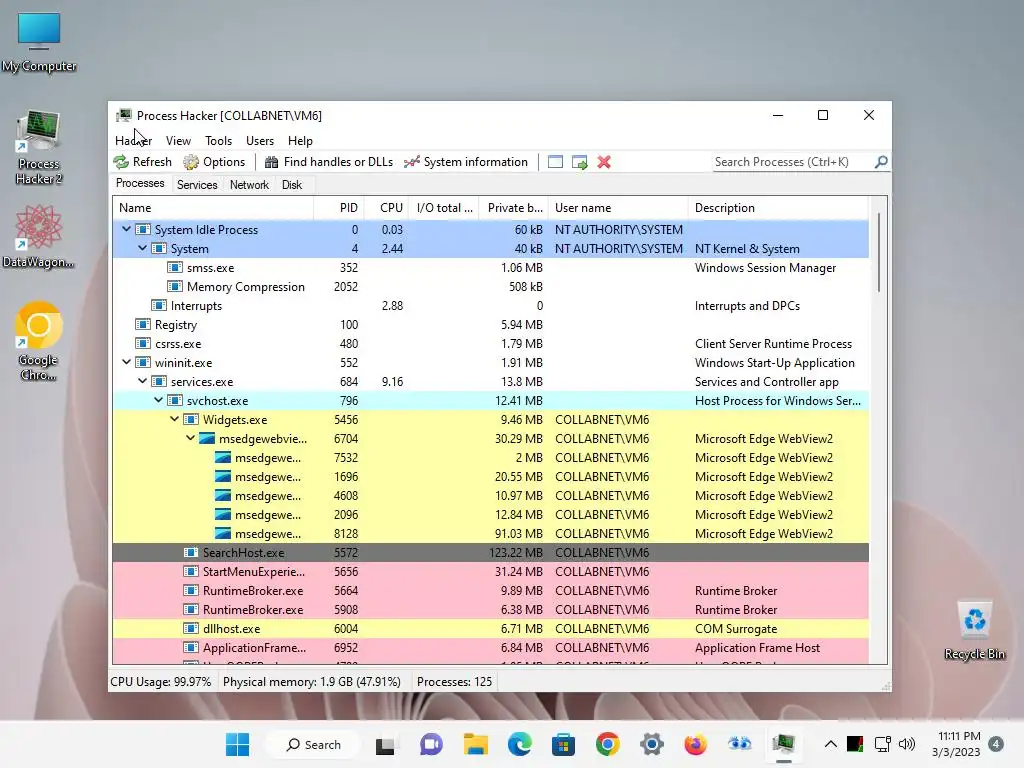Sort by the PID column header
This screenshot has height=768, width=1024.
[339, 208]
